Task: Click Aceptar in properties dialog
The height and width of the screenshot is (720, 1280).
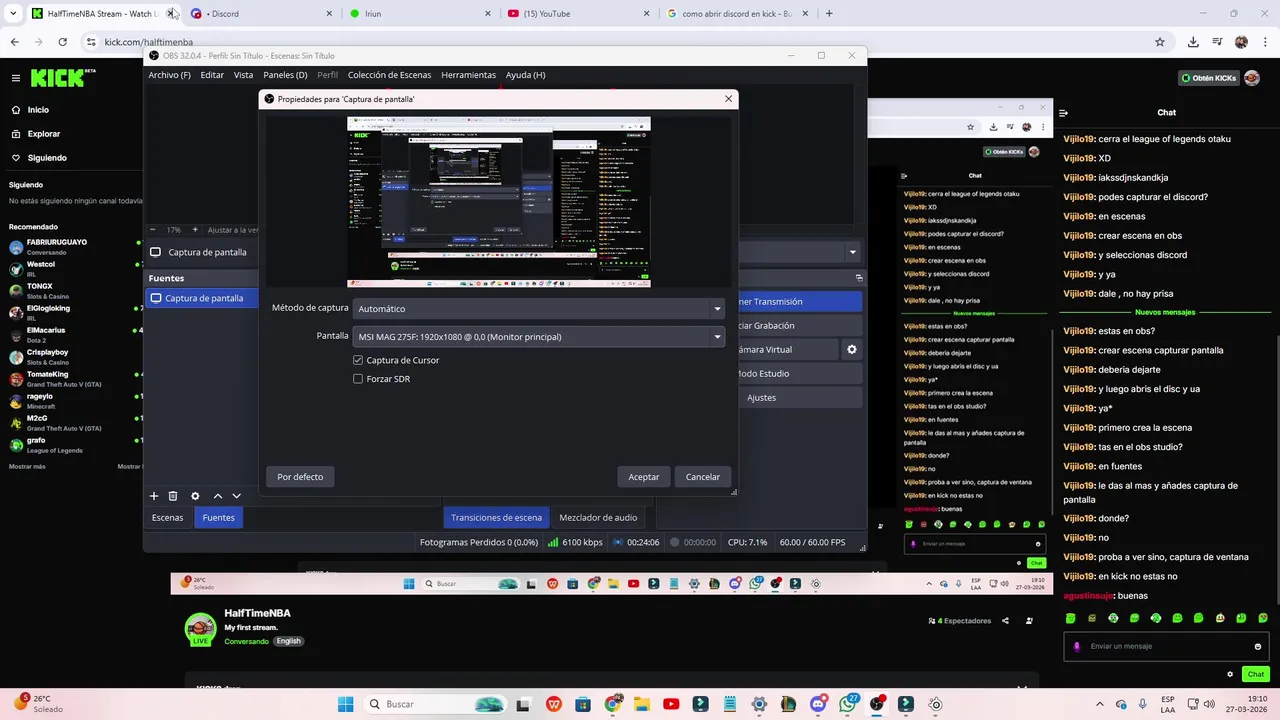Action: point(644,477)
